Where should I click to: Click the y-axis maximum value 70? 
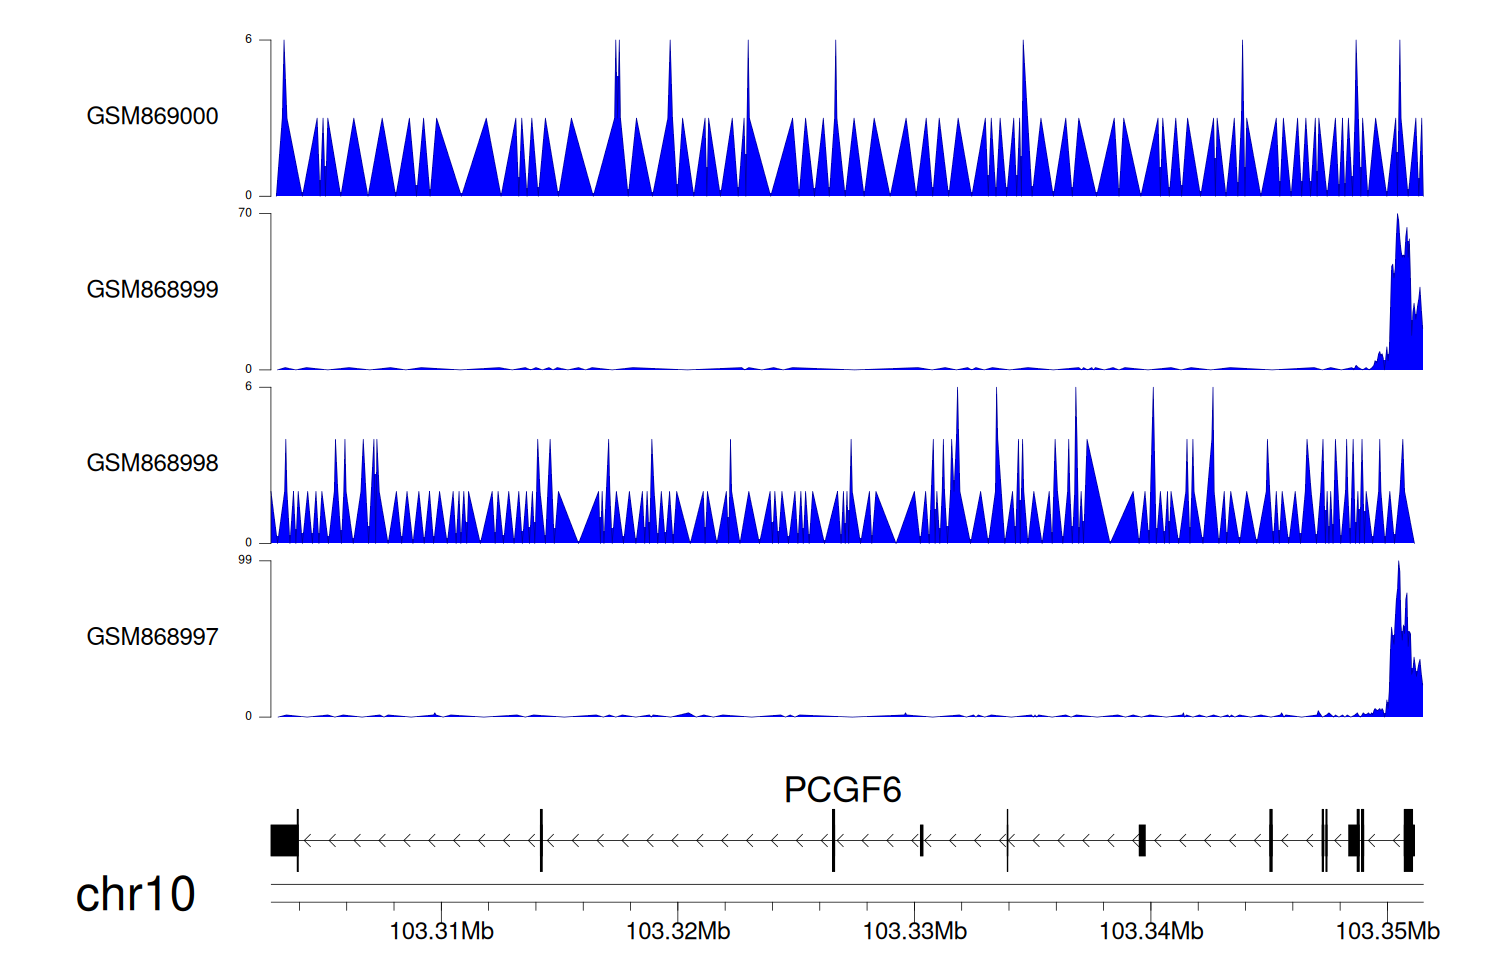[x=245, y=213]
